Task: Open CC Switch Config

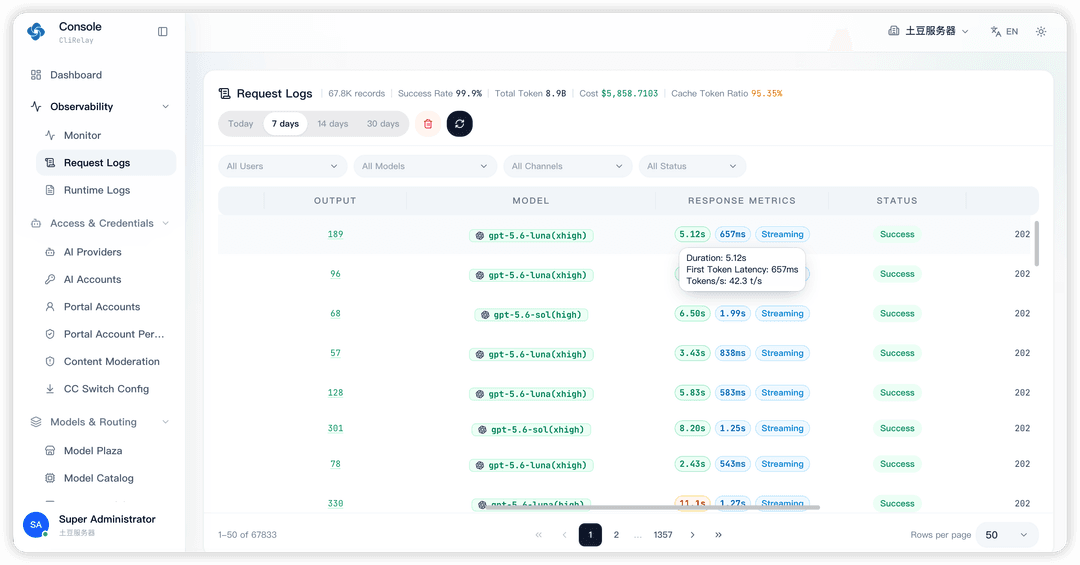Action: coord(106,389)
